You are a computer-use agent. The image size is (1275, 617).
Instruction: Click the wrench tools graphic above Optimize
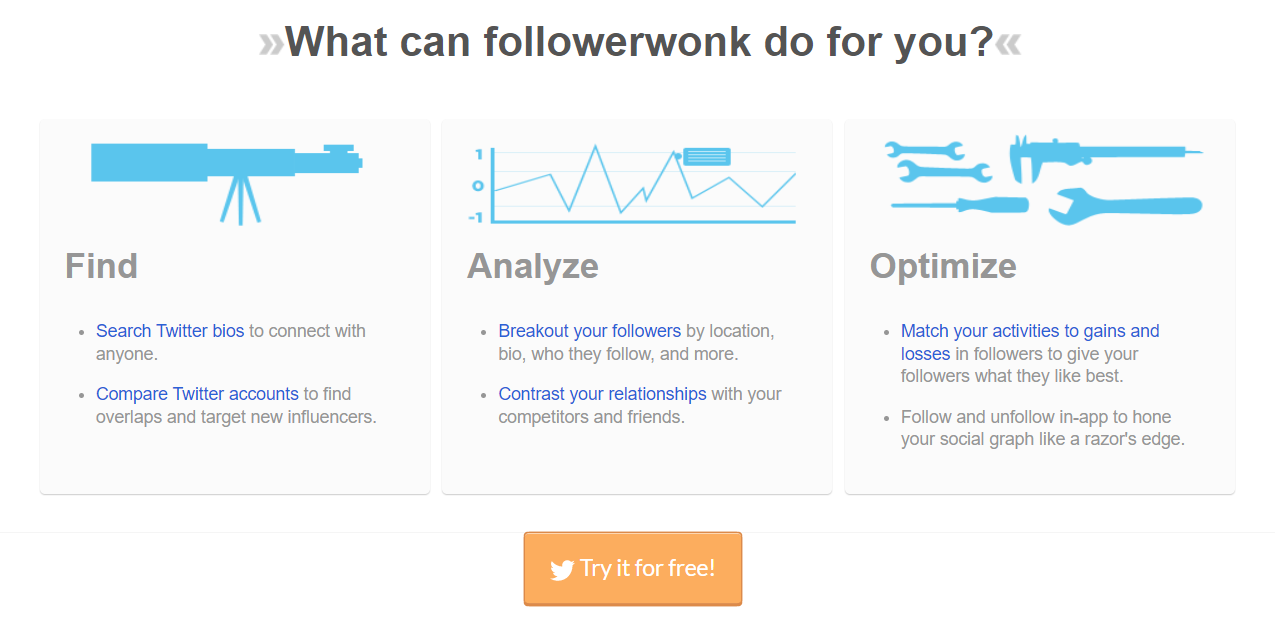[1044, 180]
